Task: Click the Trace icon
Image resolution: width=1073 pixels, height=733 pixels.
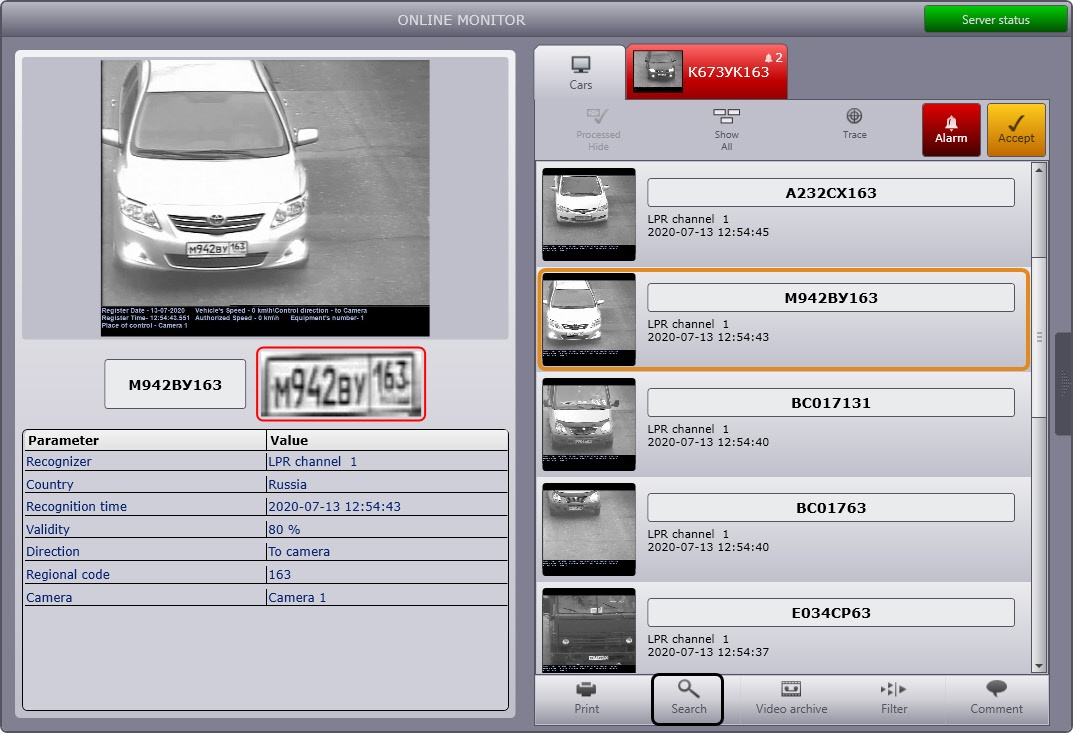Action: coord(854,124)
